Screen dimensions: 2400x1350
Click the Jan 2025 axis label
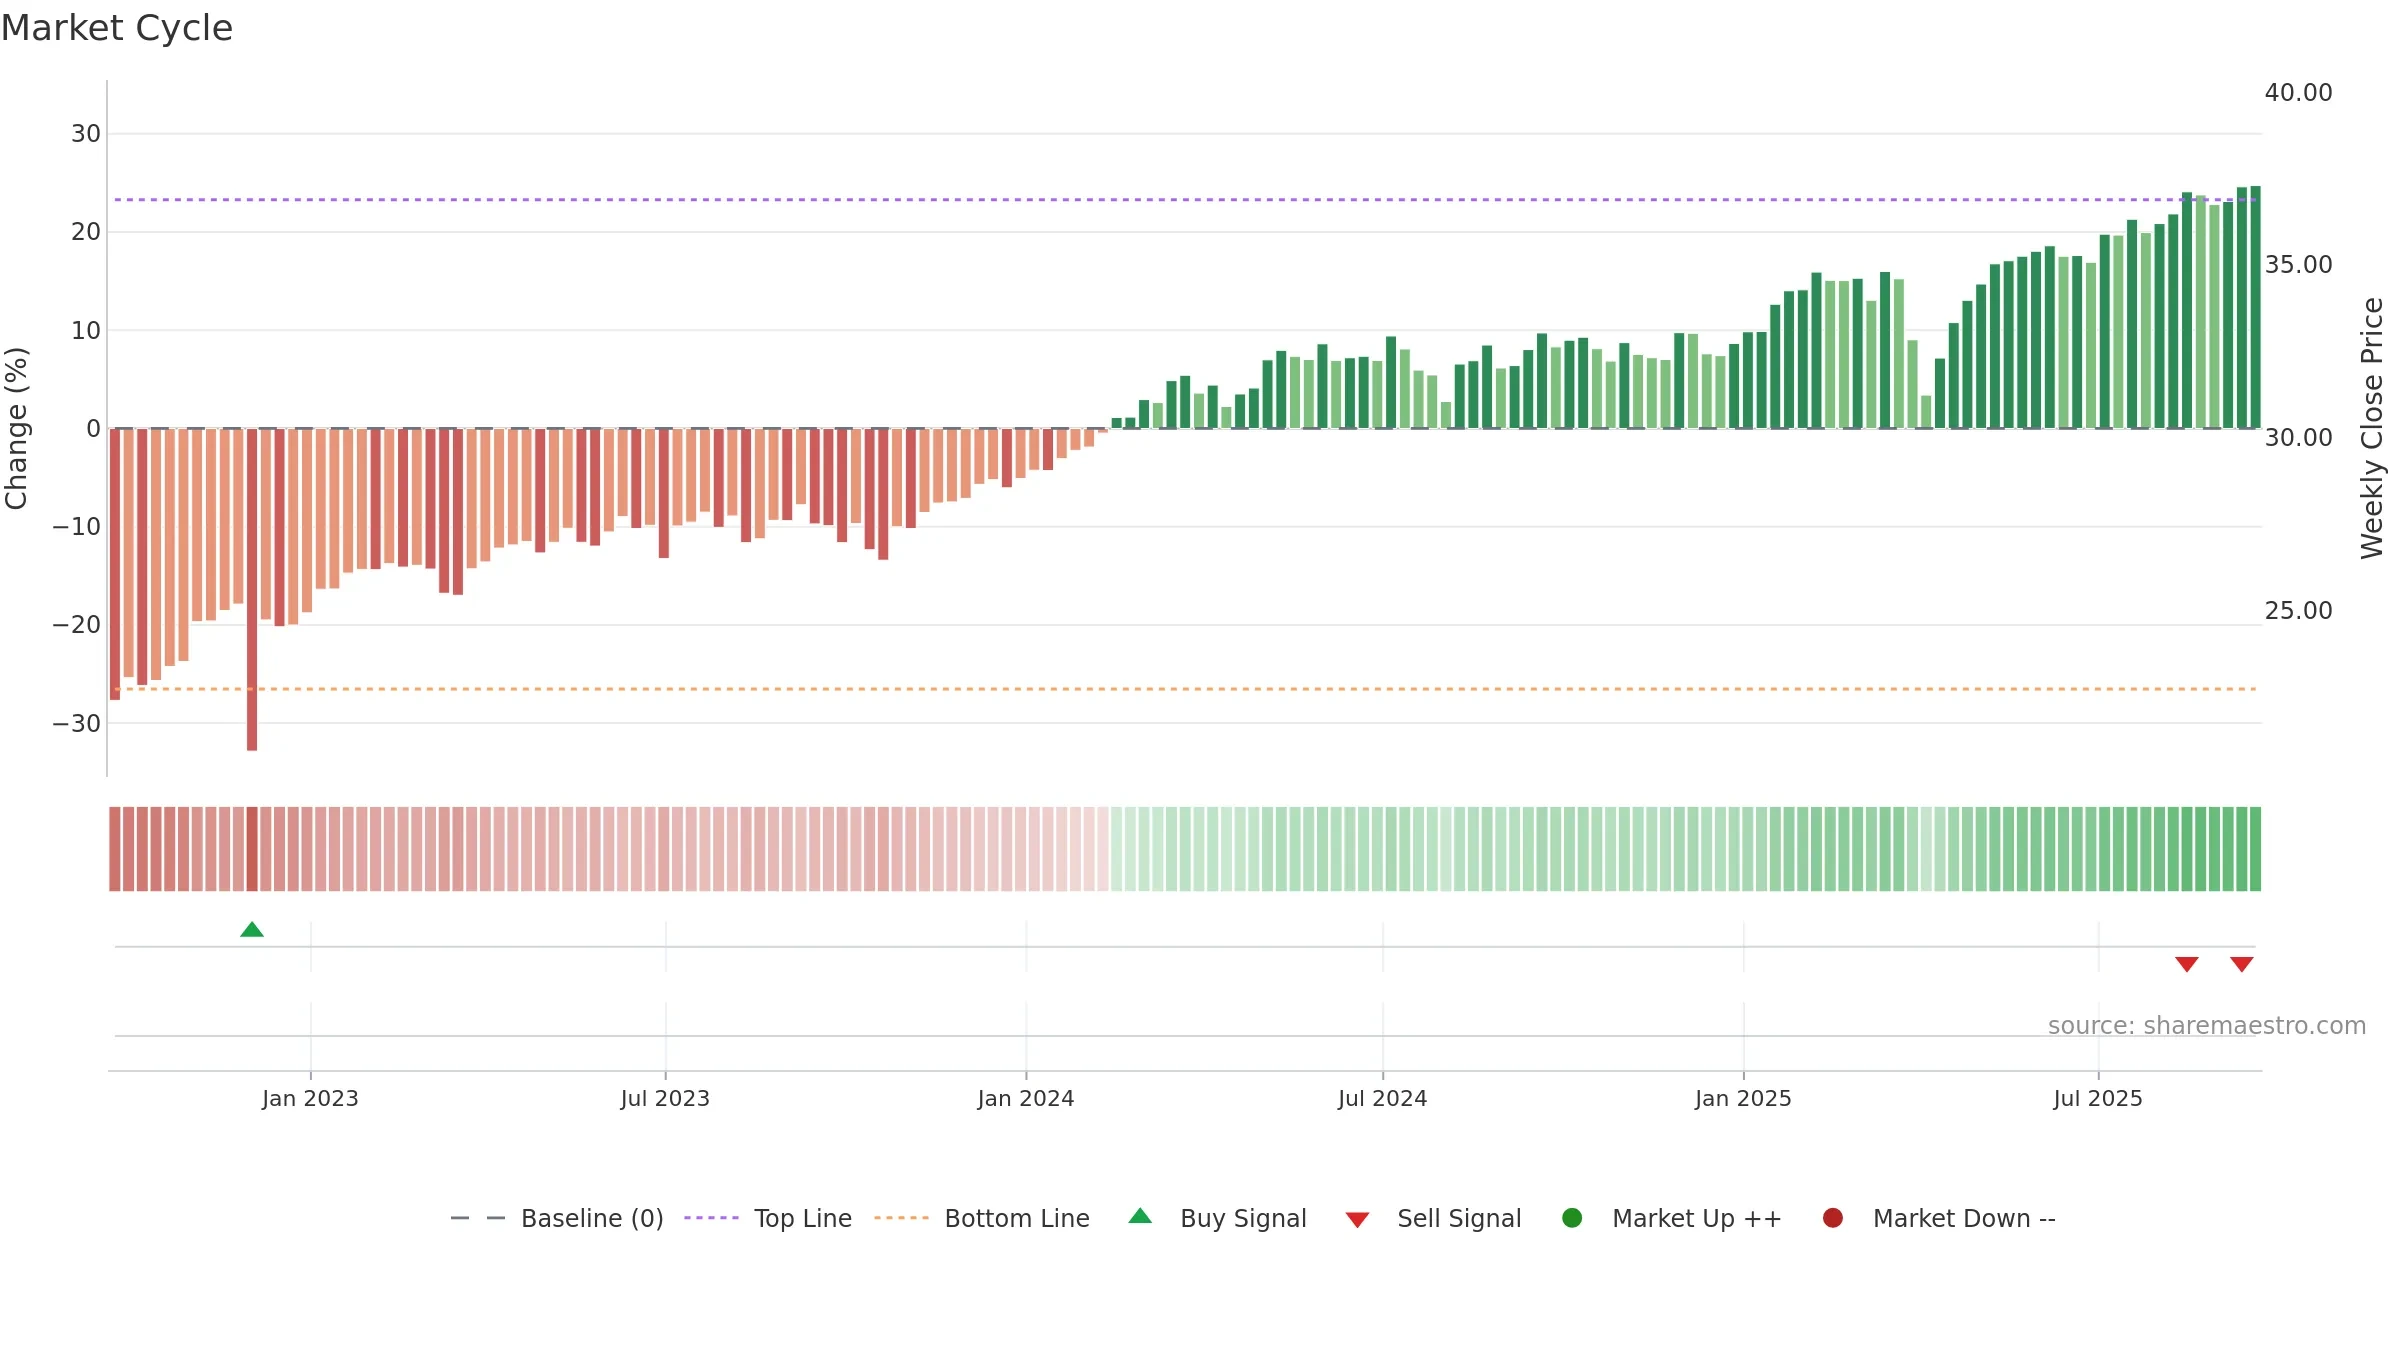[1743, 1099]
